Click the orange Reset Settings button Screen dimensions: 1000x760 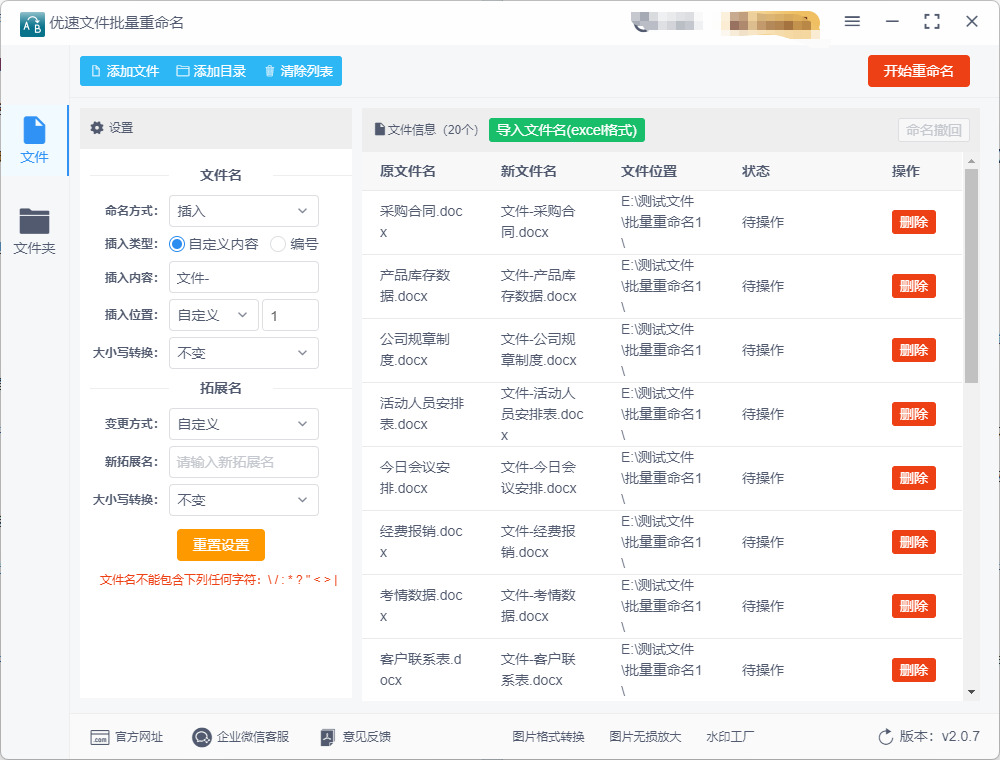221,545
